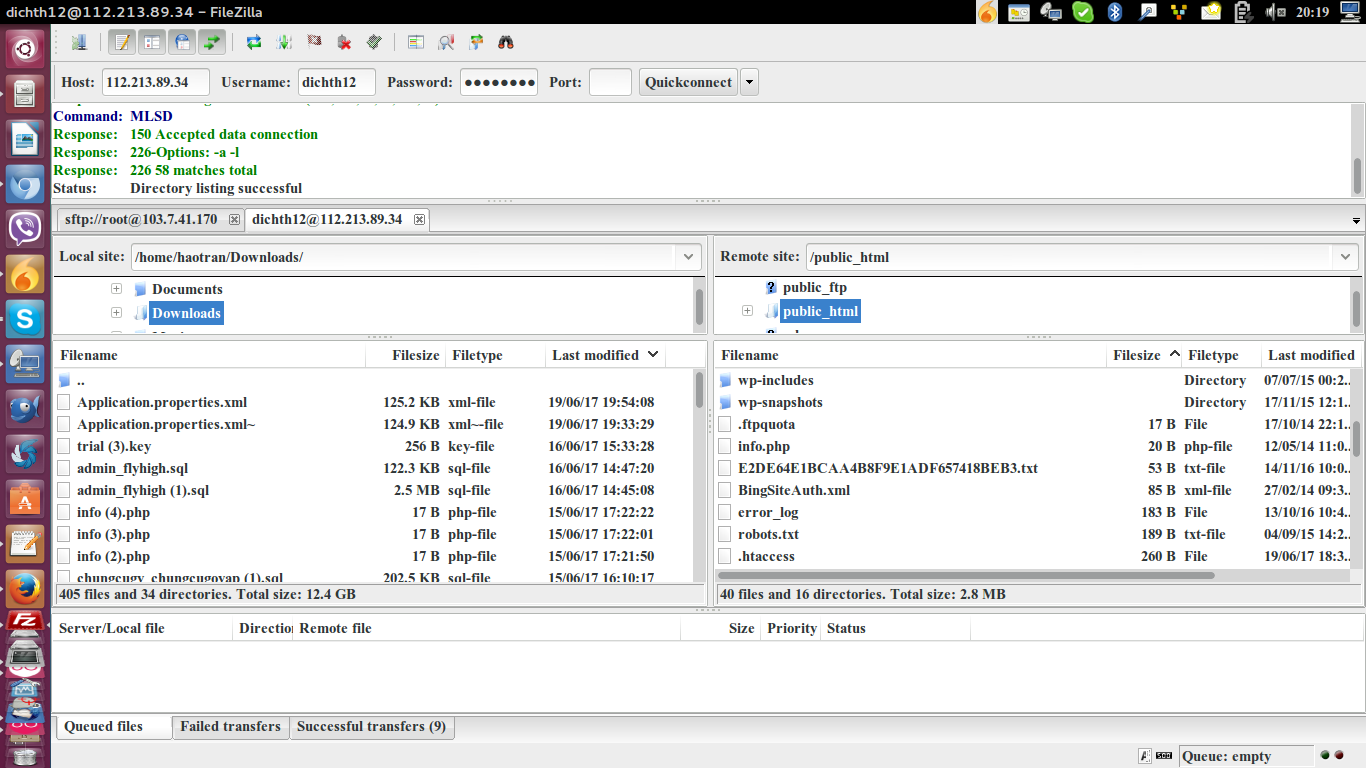
Task: Click the local Filename column header
Action: coord(210,355)
